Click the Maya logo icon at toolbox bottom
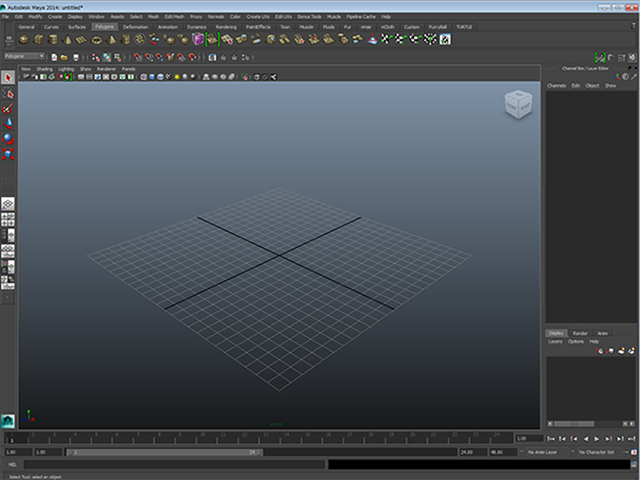 click(x=8, y=421)
